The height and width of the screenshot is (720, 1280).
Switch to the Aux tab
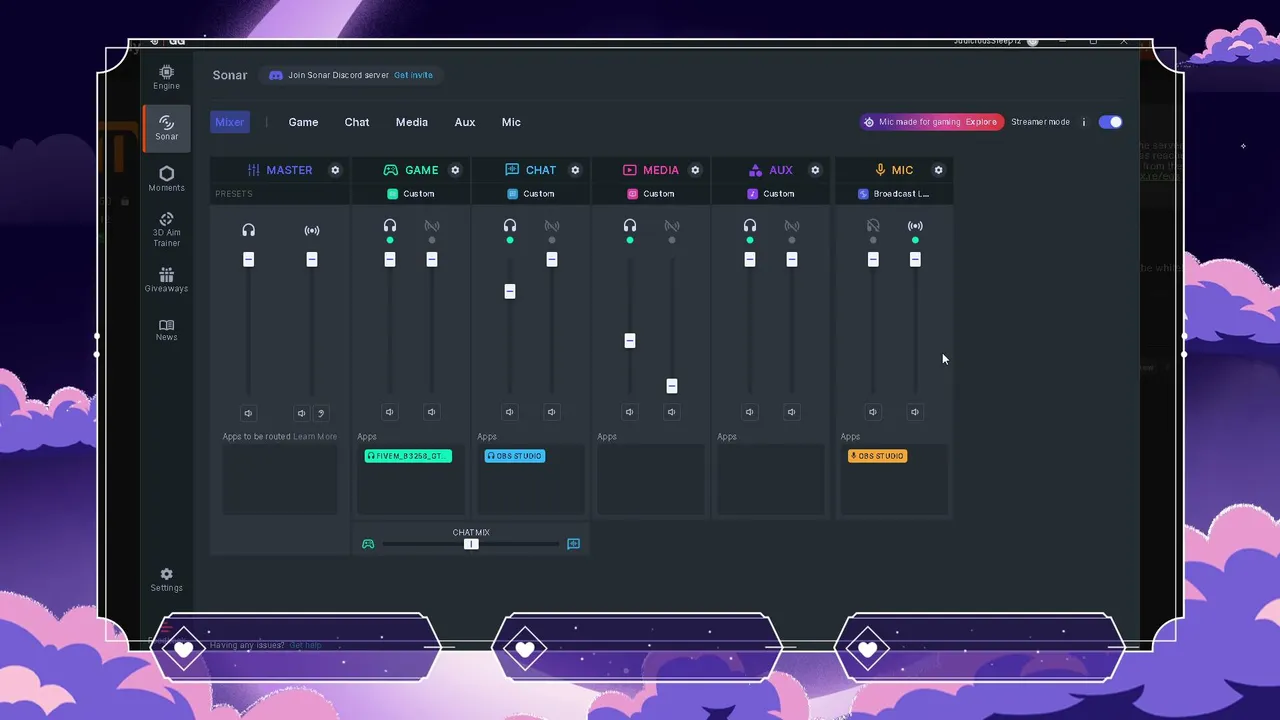(465, 122)
